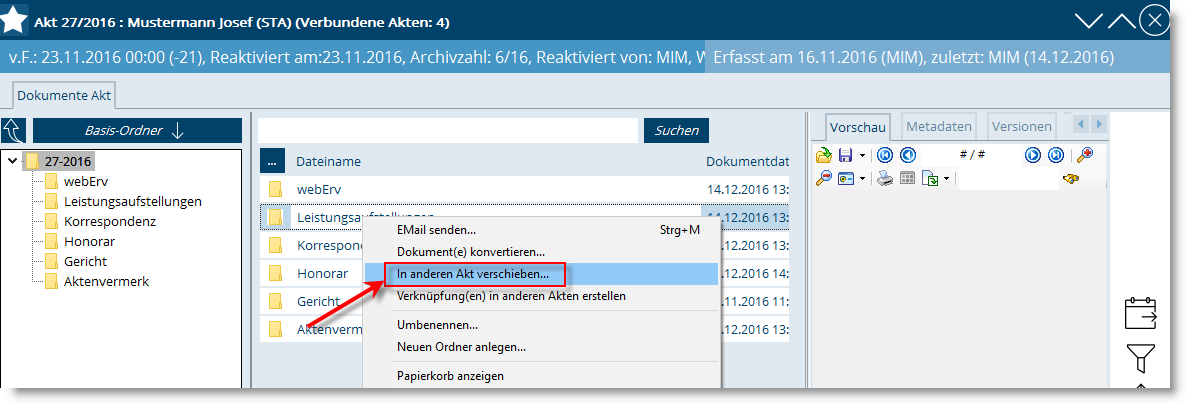1186x404 pixels.
Task: Click the funnel filter icon on the right sidebar
Action: 1140,358
